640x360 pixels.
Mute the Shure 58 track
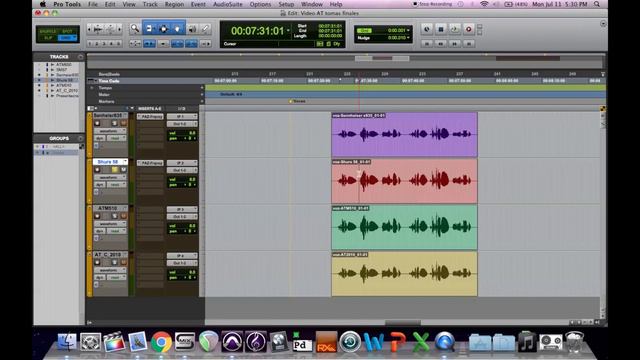[123, 169]
